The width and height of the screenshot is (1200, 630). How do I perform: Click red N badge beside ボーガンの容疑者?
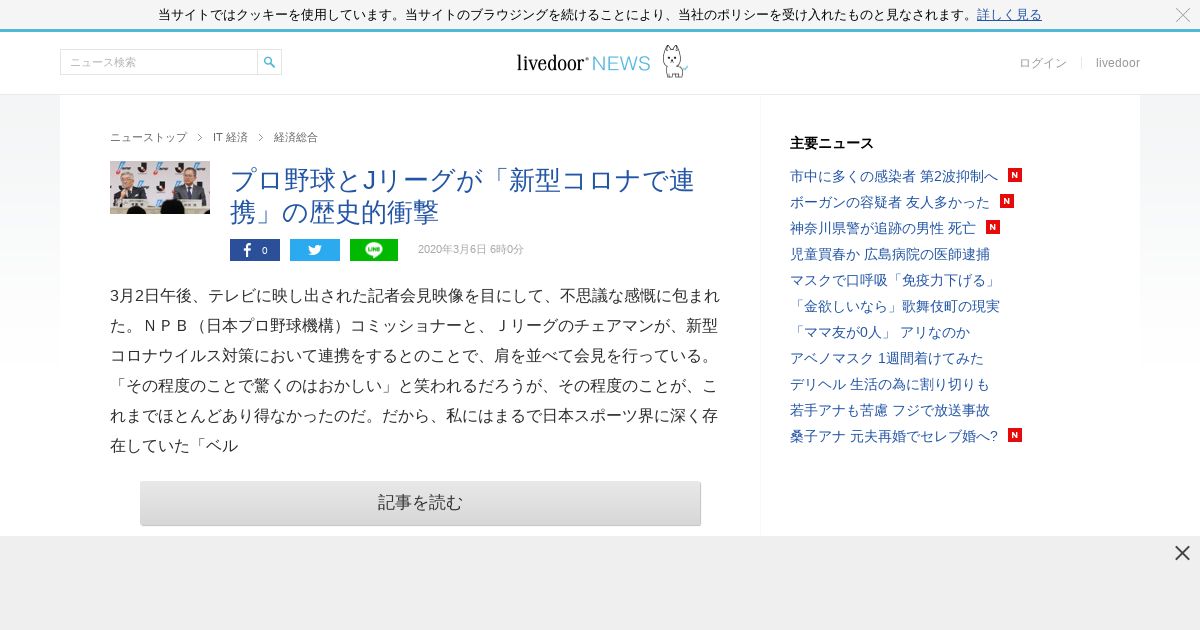click(1007, 201)
